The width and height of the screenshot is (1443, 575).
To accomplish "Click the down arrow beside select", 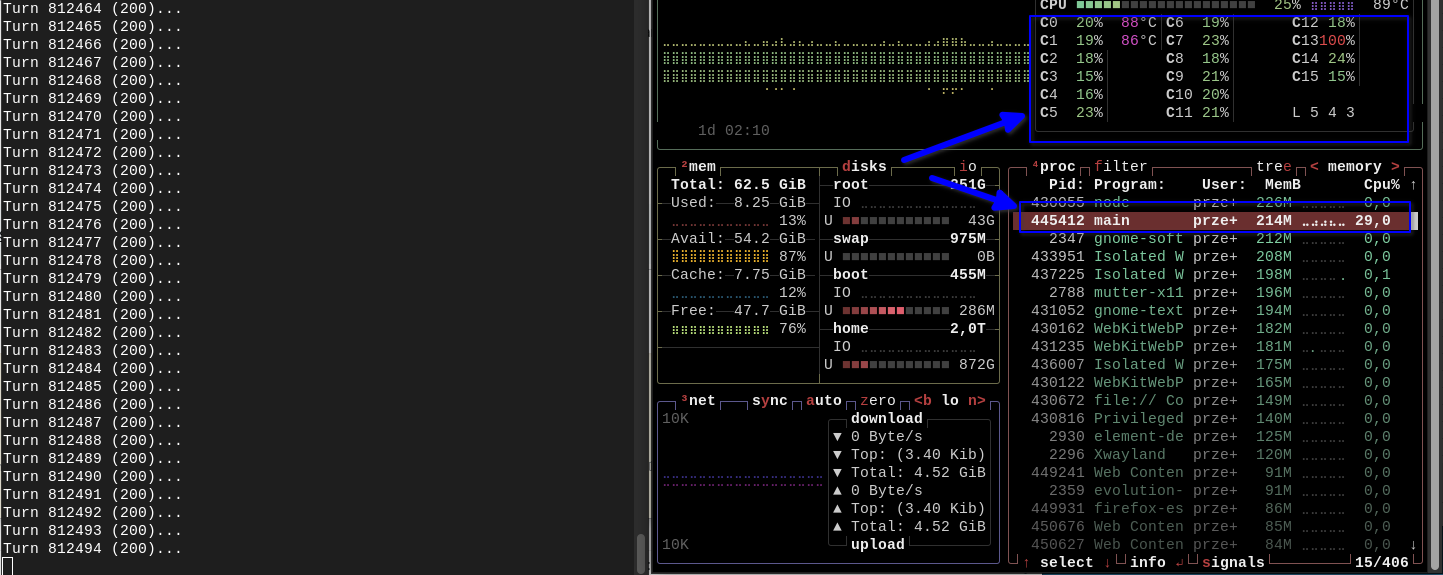I will tap(1107, 563).
